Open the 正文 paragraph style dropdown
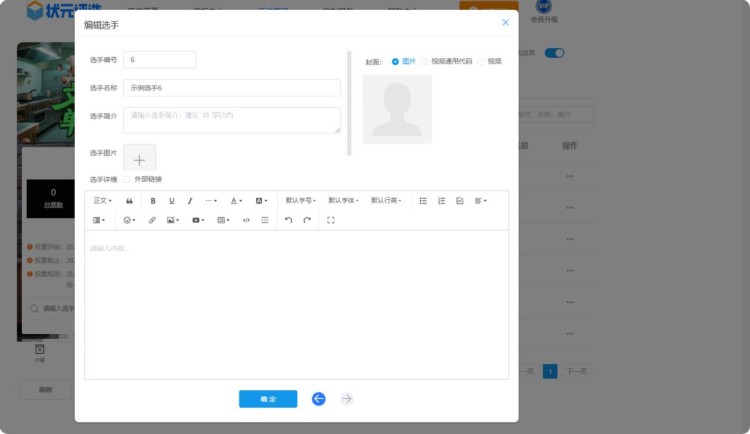Viewport: 750px width, 434px height. click(x=102, y=201)
